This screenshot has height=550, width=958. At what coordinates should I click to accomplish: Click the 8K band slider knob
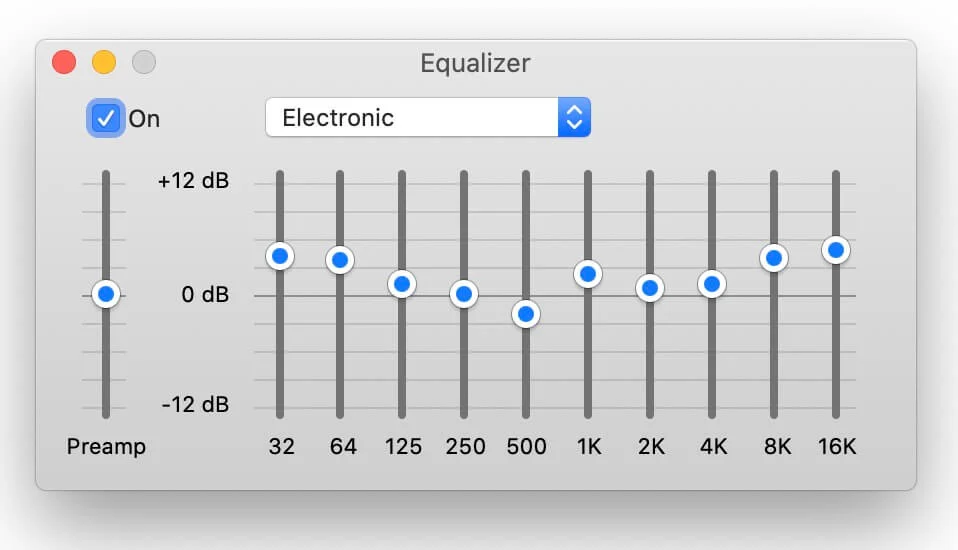773,258
